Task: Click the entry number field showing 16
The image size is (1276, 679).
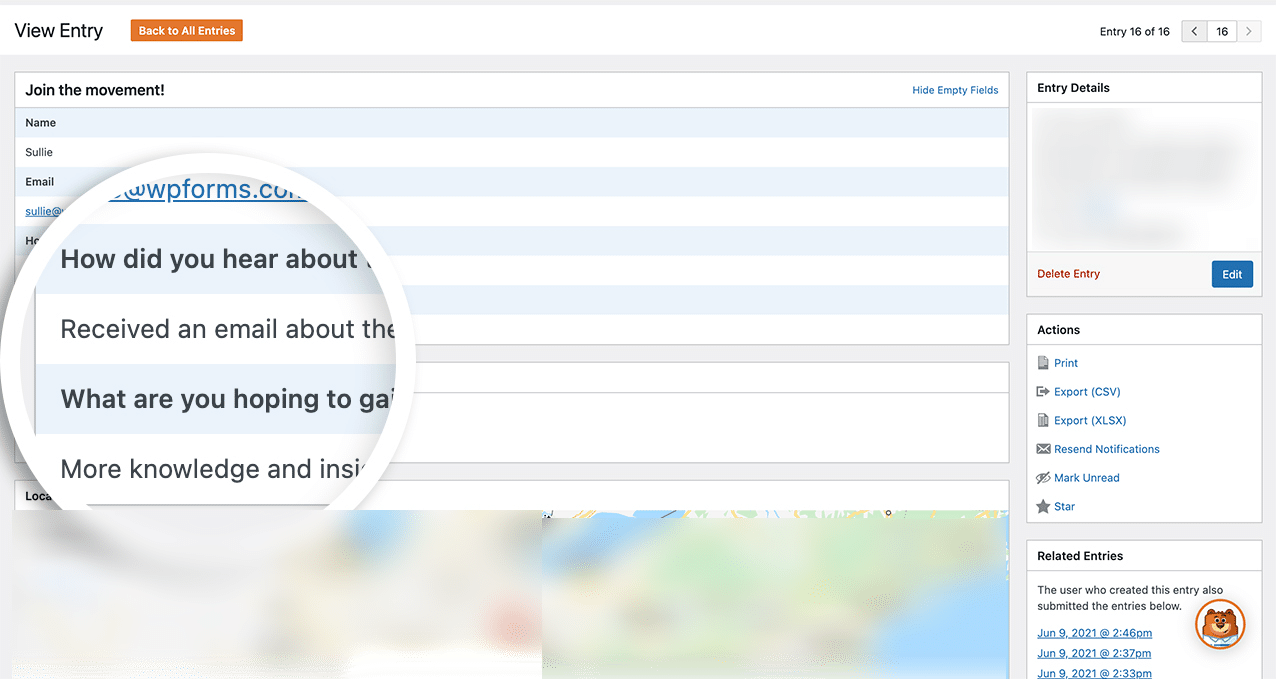Action: tap(1222, 32)
